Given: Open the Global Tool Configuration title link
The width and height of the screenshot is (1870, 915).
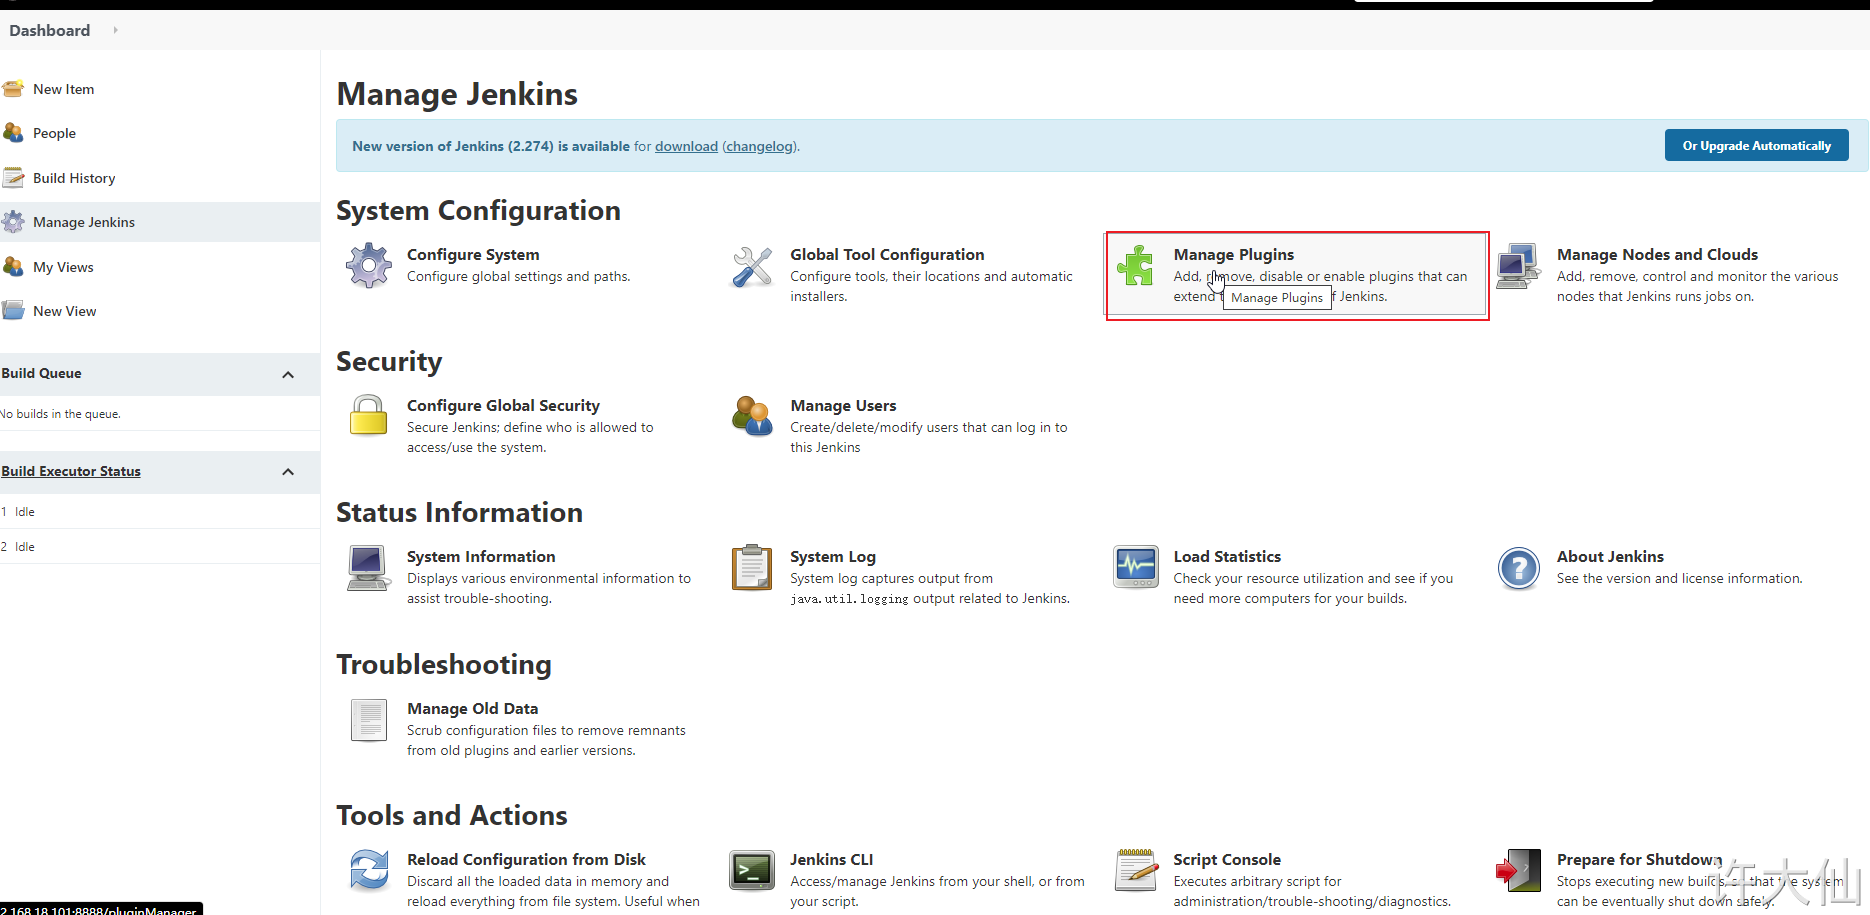Looking at the screenshot, I should pyautogui.click(x=887, y=255).
